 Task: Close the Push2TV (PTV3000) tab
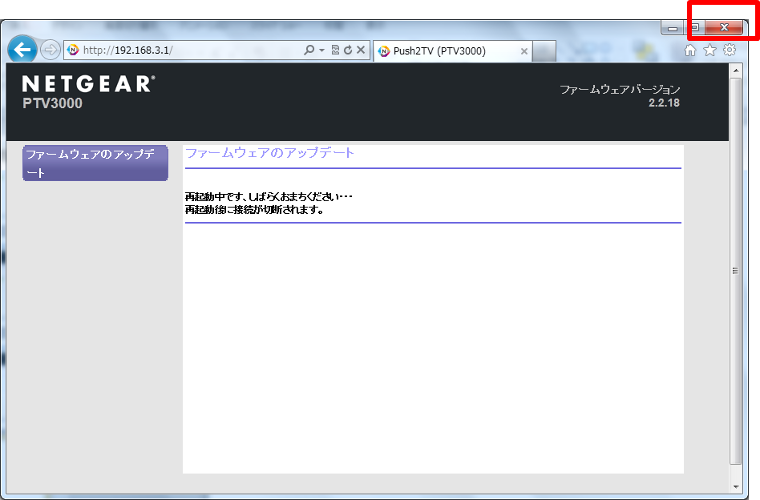[x=524, y=51]
